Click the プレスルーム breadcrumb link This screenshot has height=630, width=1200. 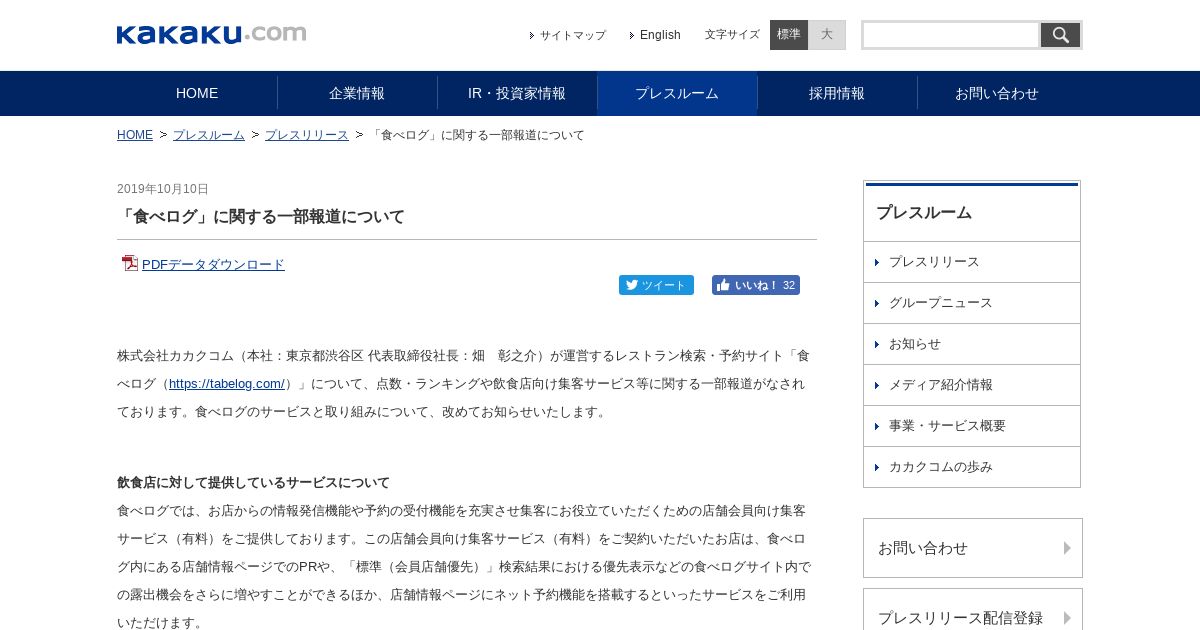209,135
